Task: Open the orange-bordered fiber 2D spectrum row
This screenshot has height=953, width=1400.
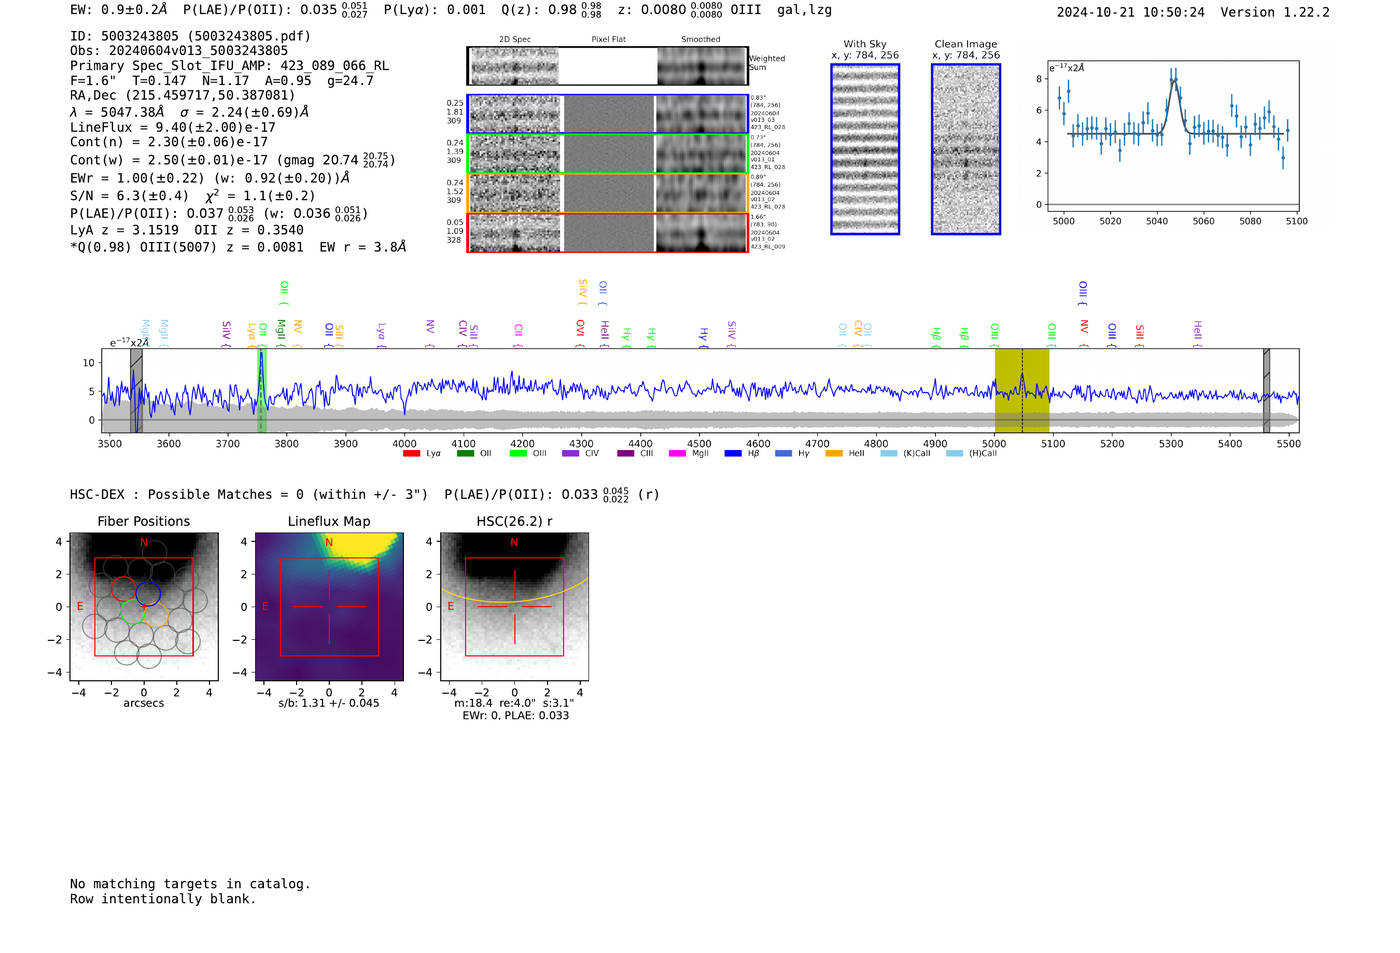Action: (x=608, y=193)
